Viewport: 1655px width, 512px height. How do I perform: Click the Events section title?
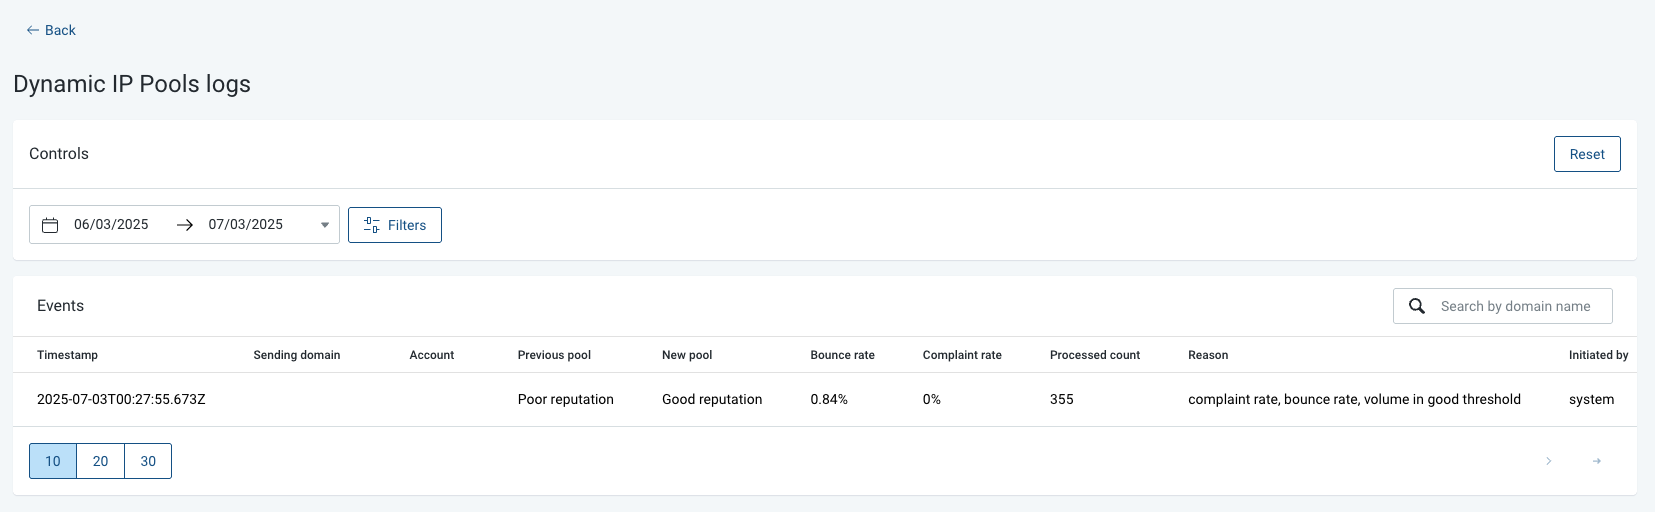(60, 306)
